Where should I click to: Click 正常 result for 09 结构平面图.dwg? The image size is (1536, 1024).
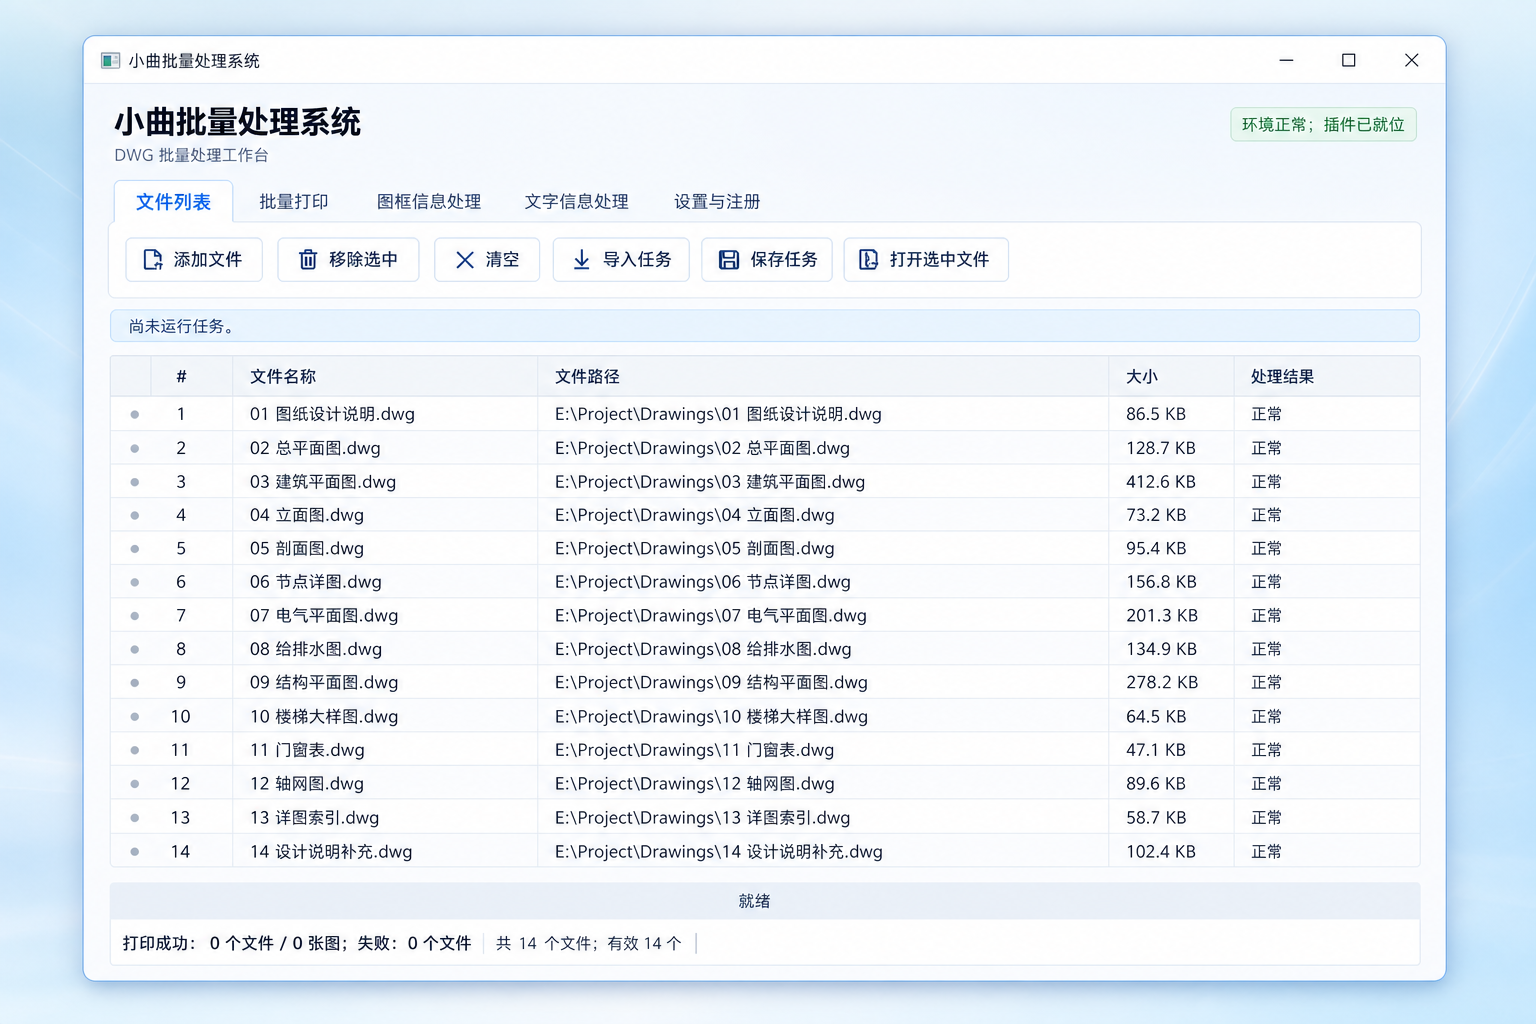click(1267, 683)
